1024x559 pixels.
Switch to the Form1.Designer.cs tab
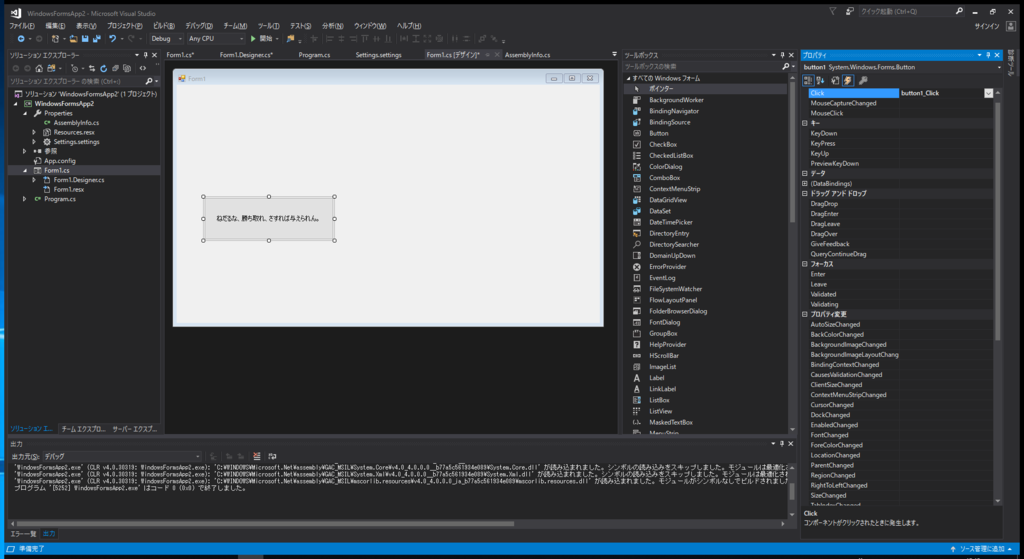tap(246, 55)
